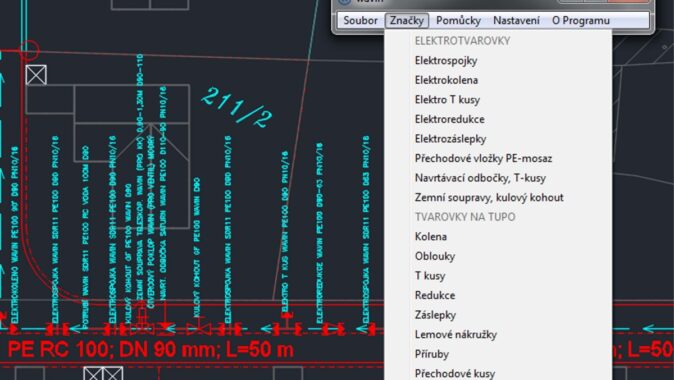Click the Značky menu tab
The image size is (674, 380).
[x=407, y=21]
